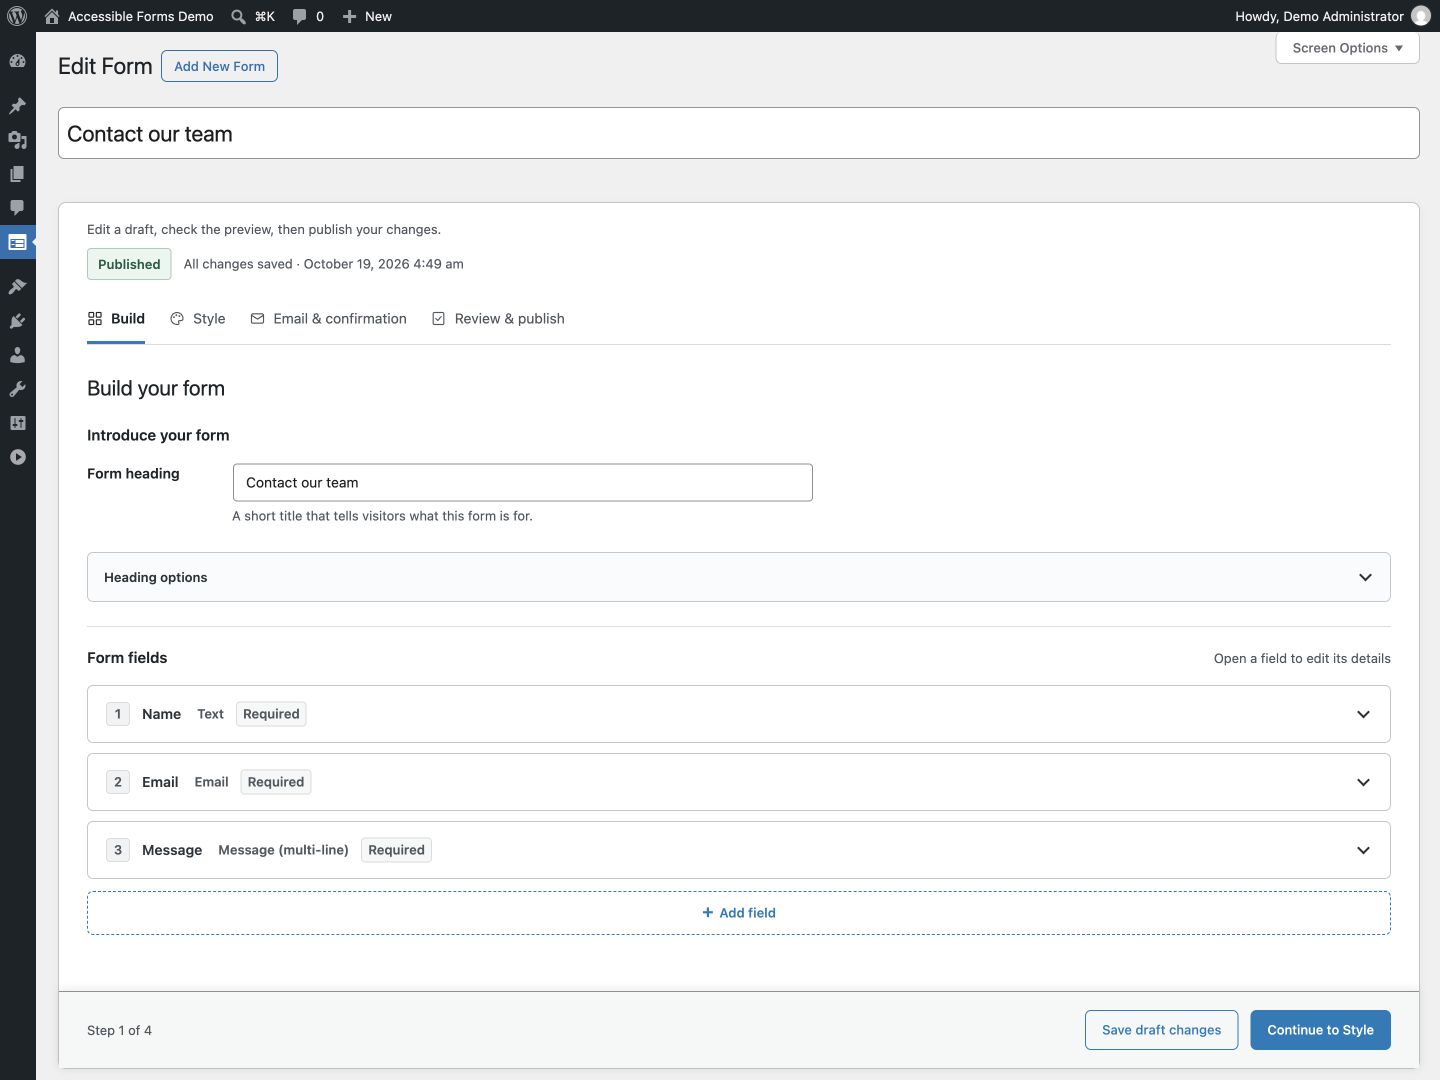The image size is (1440, 1080).
Task: Collapse the admin sidebar menu
Action: pyautogui.click(x=17, y=457)
